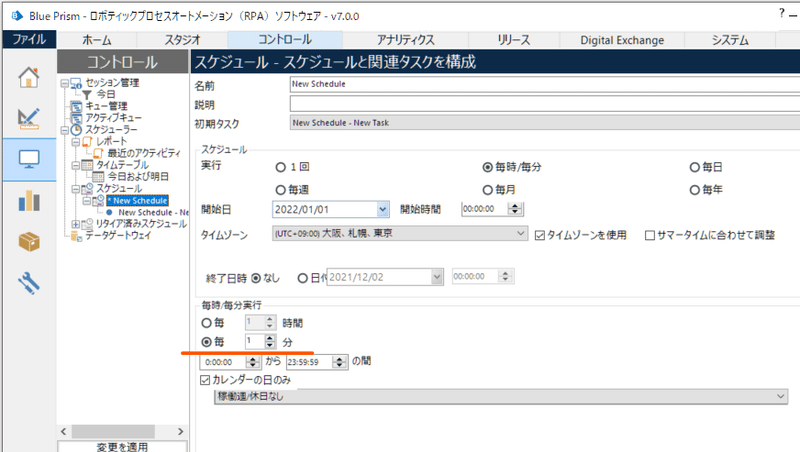This screenshot has width=800, height=452.
Task: Switch to the ホーム tab
Action: click(x=96, y=40)
